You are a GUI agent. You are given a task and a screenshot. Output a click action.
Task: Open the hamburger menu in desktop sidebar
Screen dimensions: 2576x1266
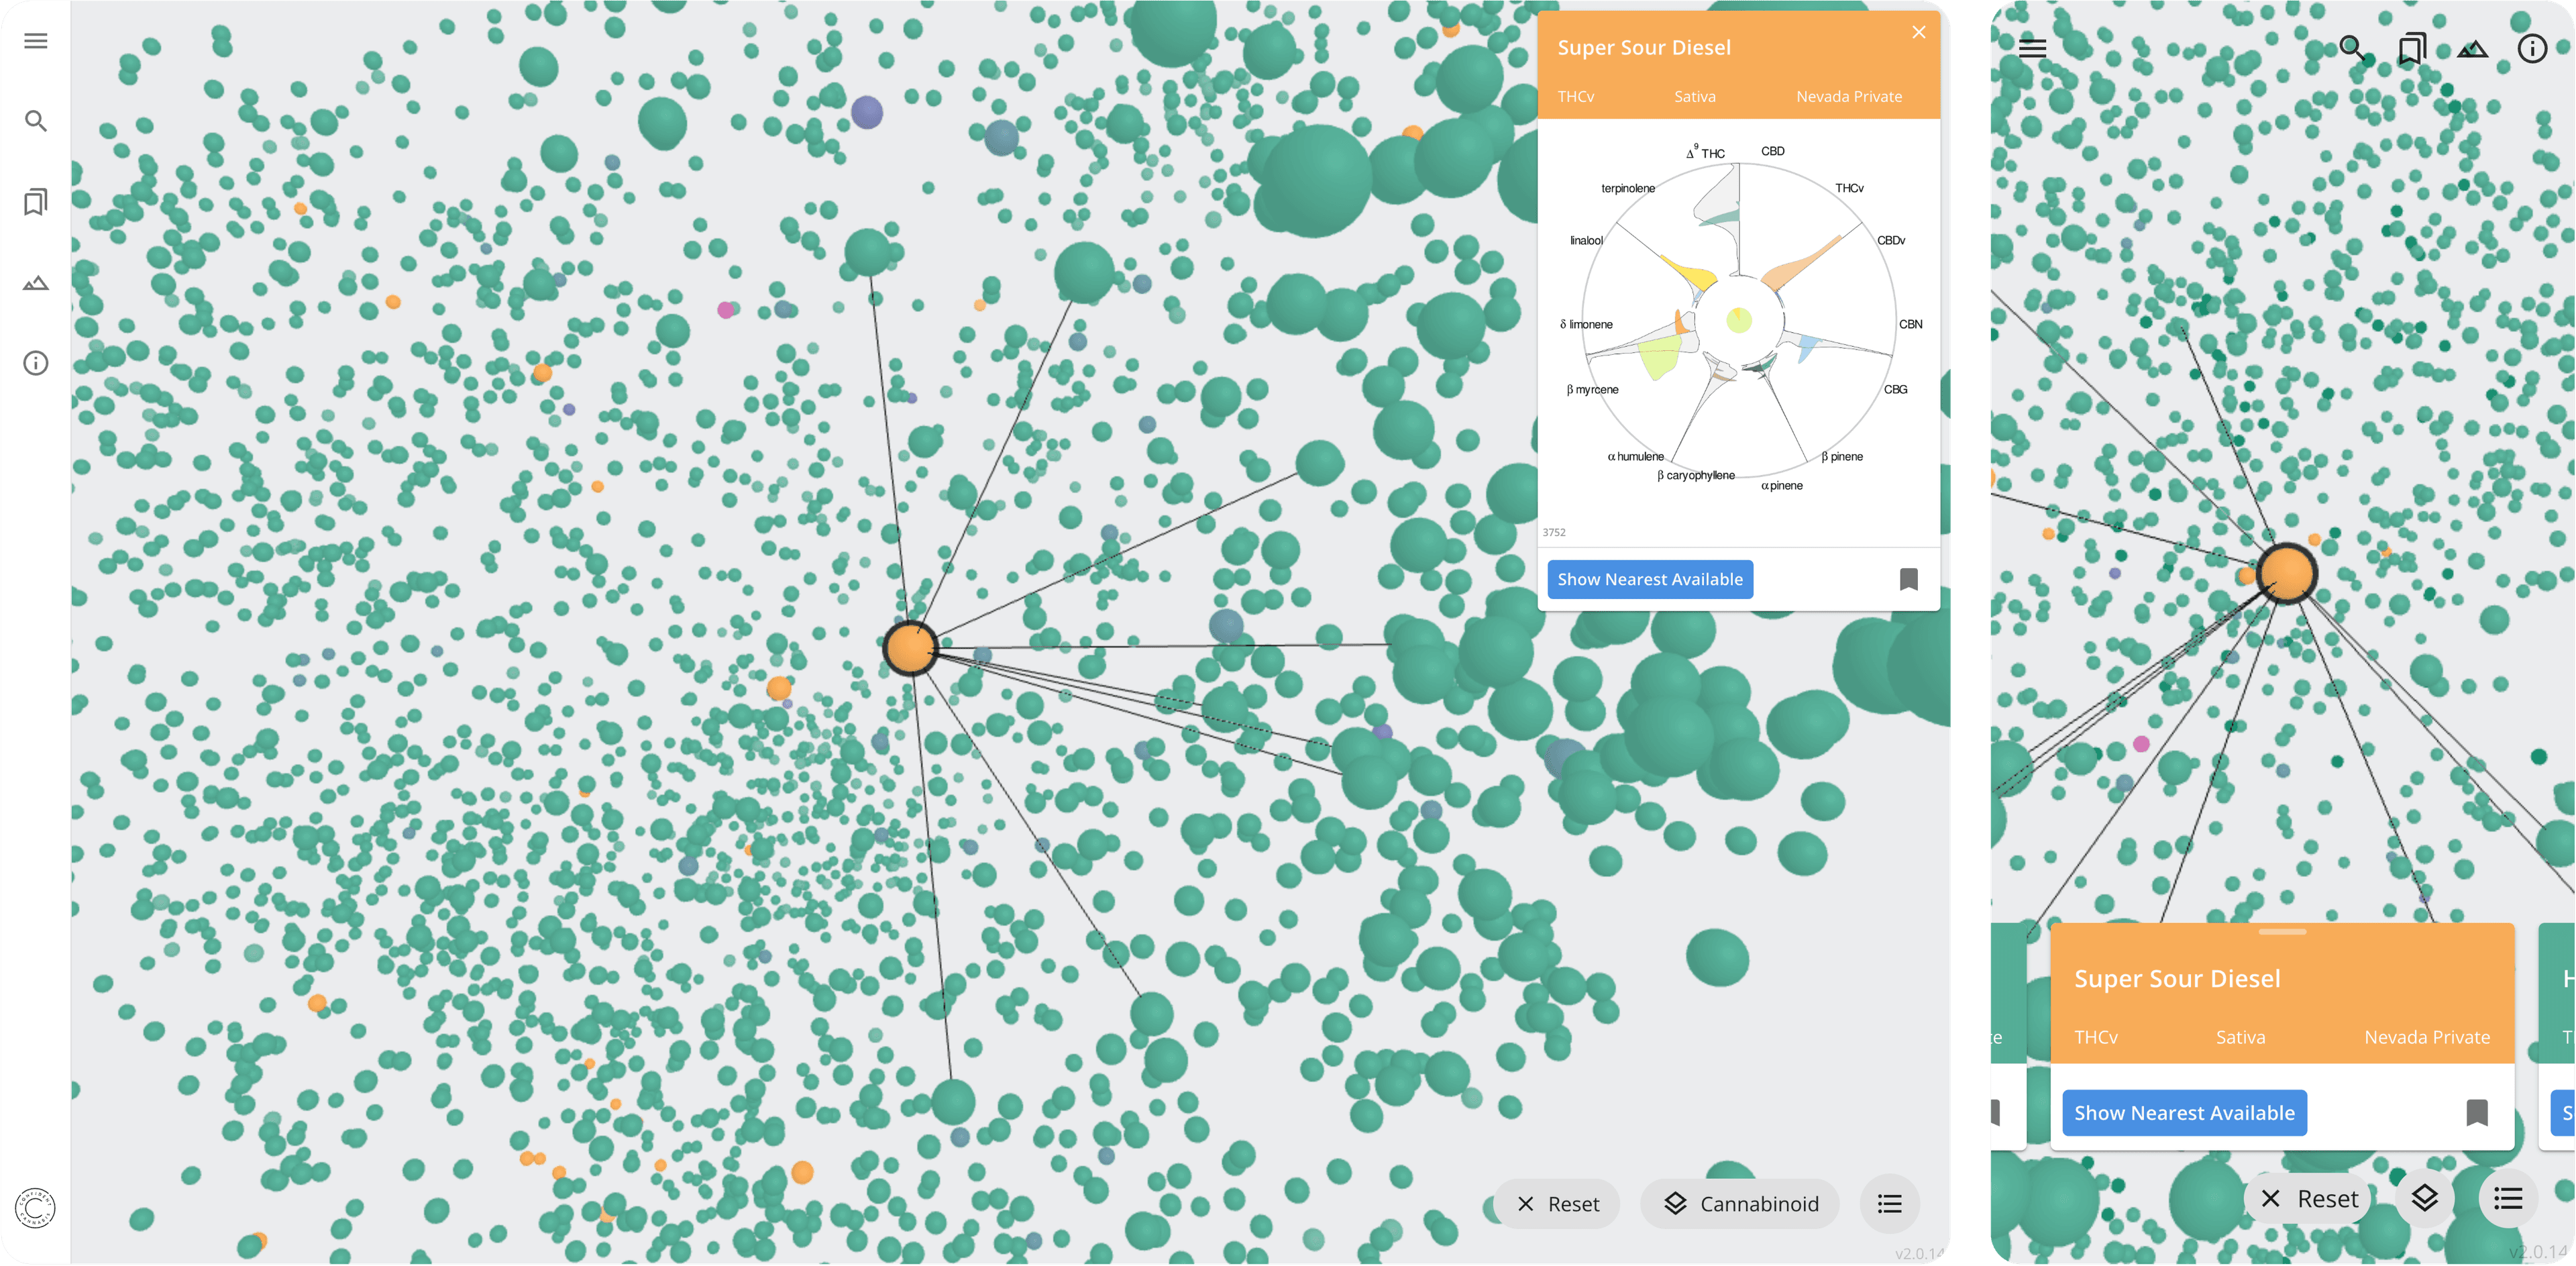[x=36, y=41]
